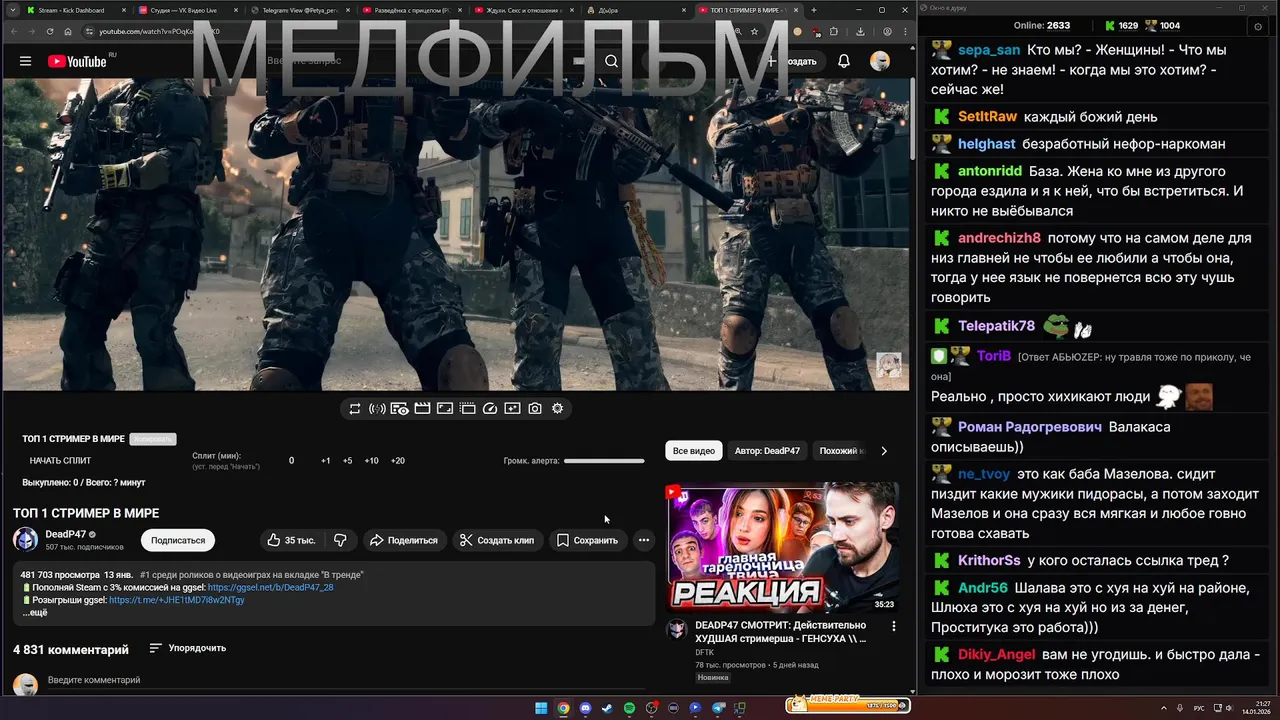Click the YouTube search magnifier button
Viewport: 1280px width, 720px height.
[x=611, y=61]
